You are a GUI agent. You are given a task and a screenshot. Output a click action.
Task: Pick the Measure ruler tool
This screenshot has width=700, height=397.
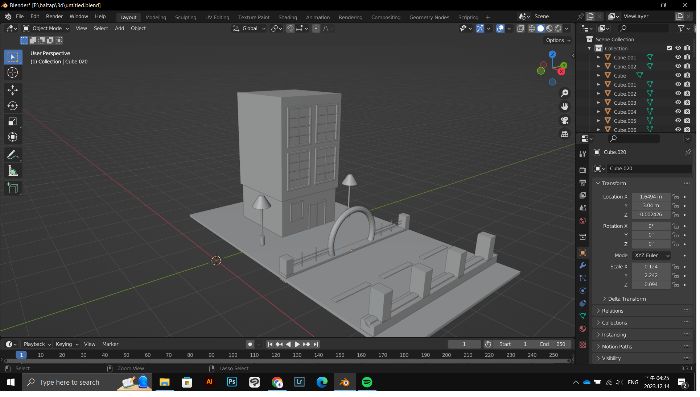[13, 171]
